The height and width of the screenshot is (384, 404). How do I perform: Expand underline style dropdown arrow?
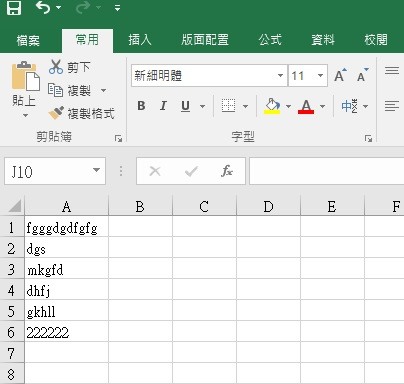click(202, 106)
